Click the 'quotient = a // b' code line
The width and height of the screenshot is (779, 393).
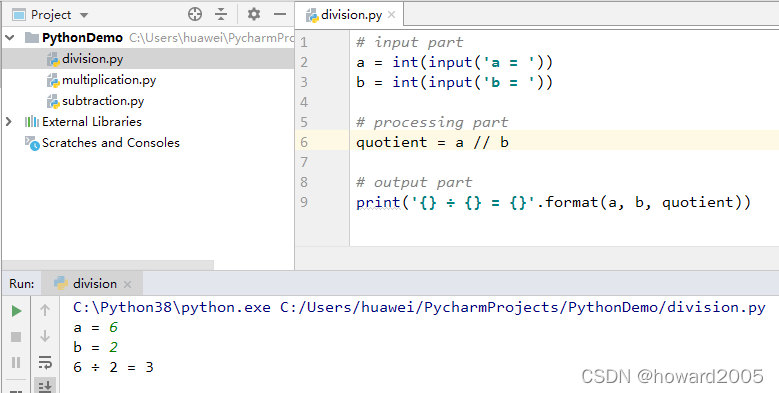pyautogui.click(x=432, y=143)
